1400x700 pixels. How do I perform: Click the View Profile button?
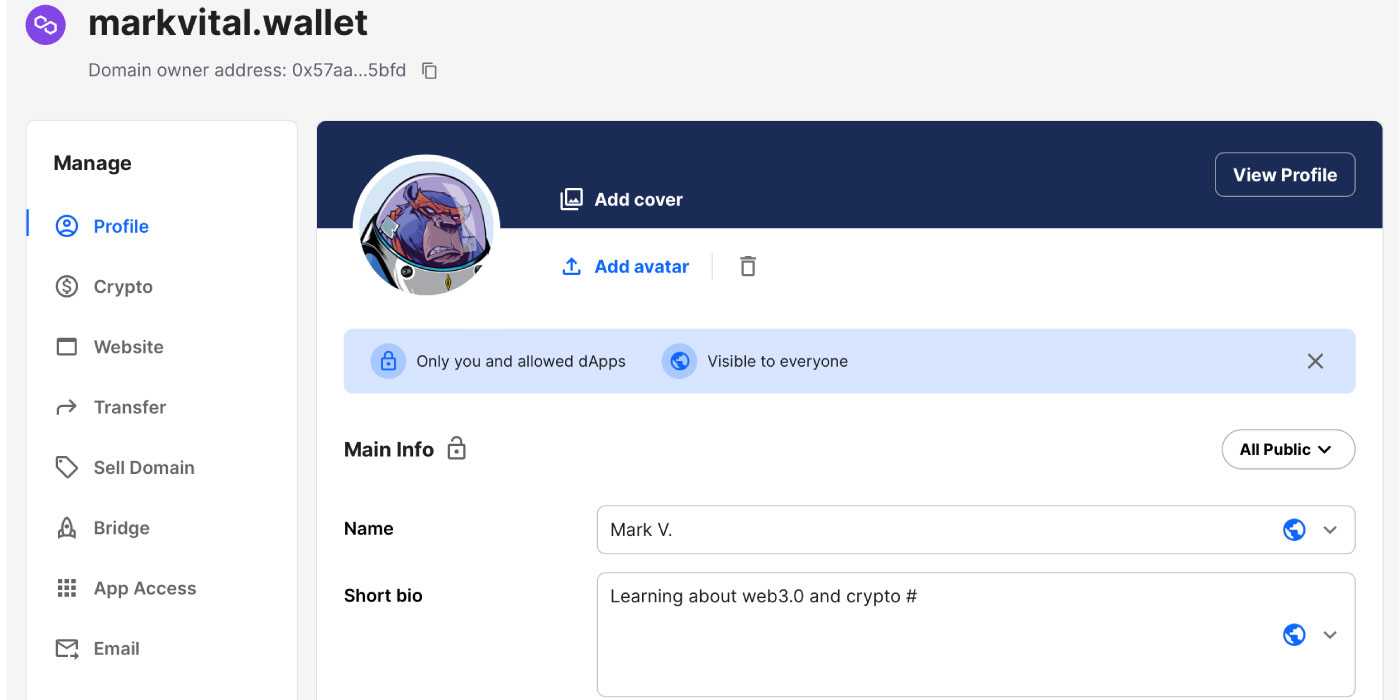1285,174
